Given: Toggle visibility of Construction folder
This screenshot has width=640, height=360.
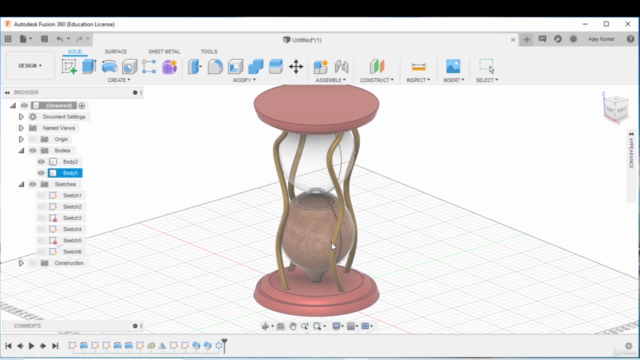Looking at the screenshot, I should [33, 263].
